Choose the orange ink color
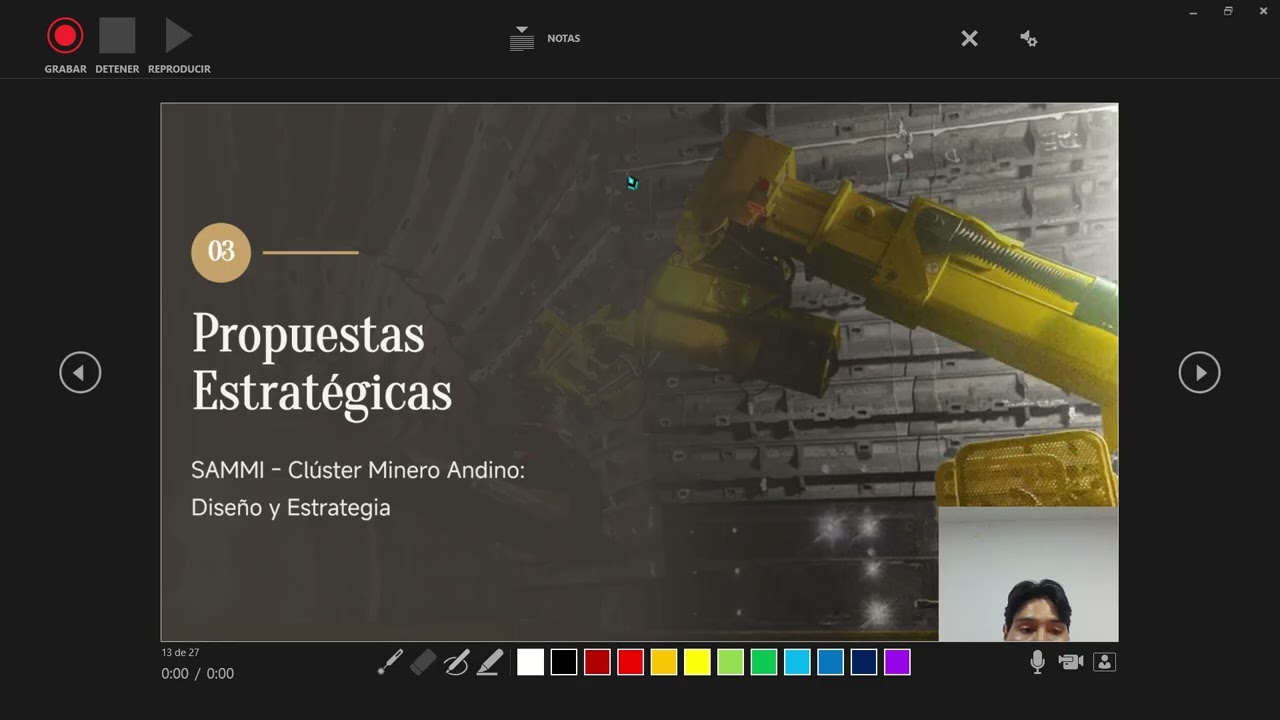Screen dimensions: 1280x720 point(664,662)
